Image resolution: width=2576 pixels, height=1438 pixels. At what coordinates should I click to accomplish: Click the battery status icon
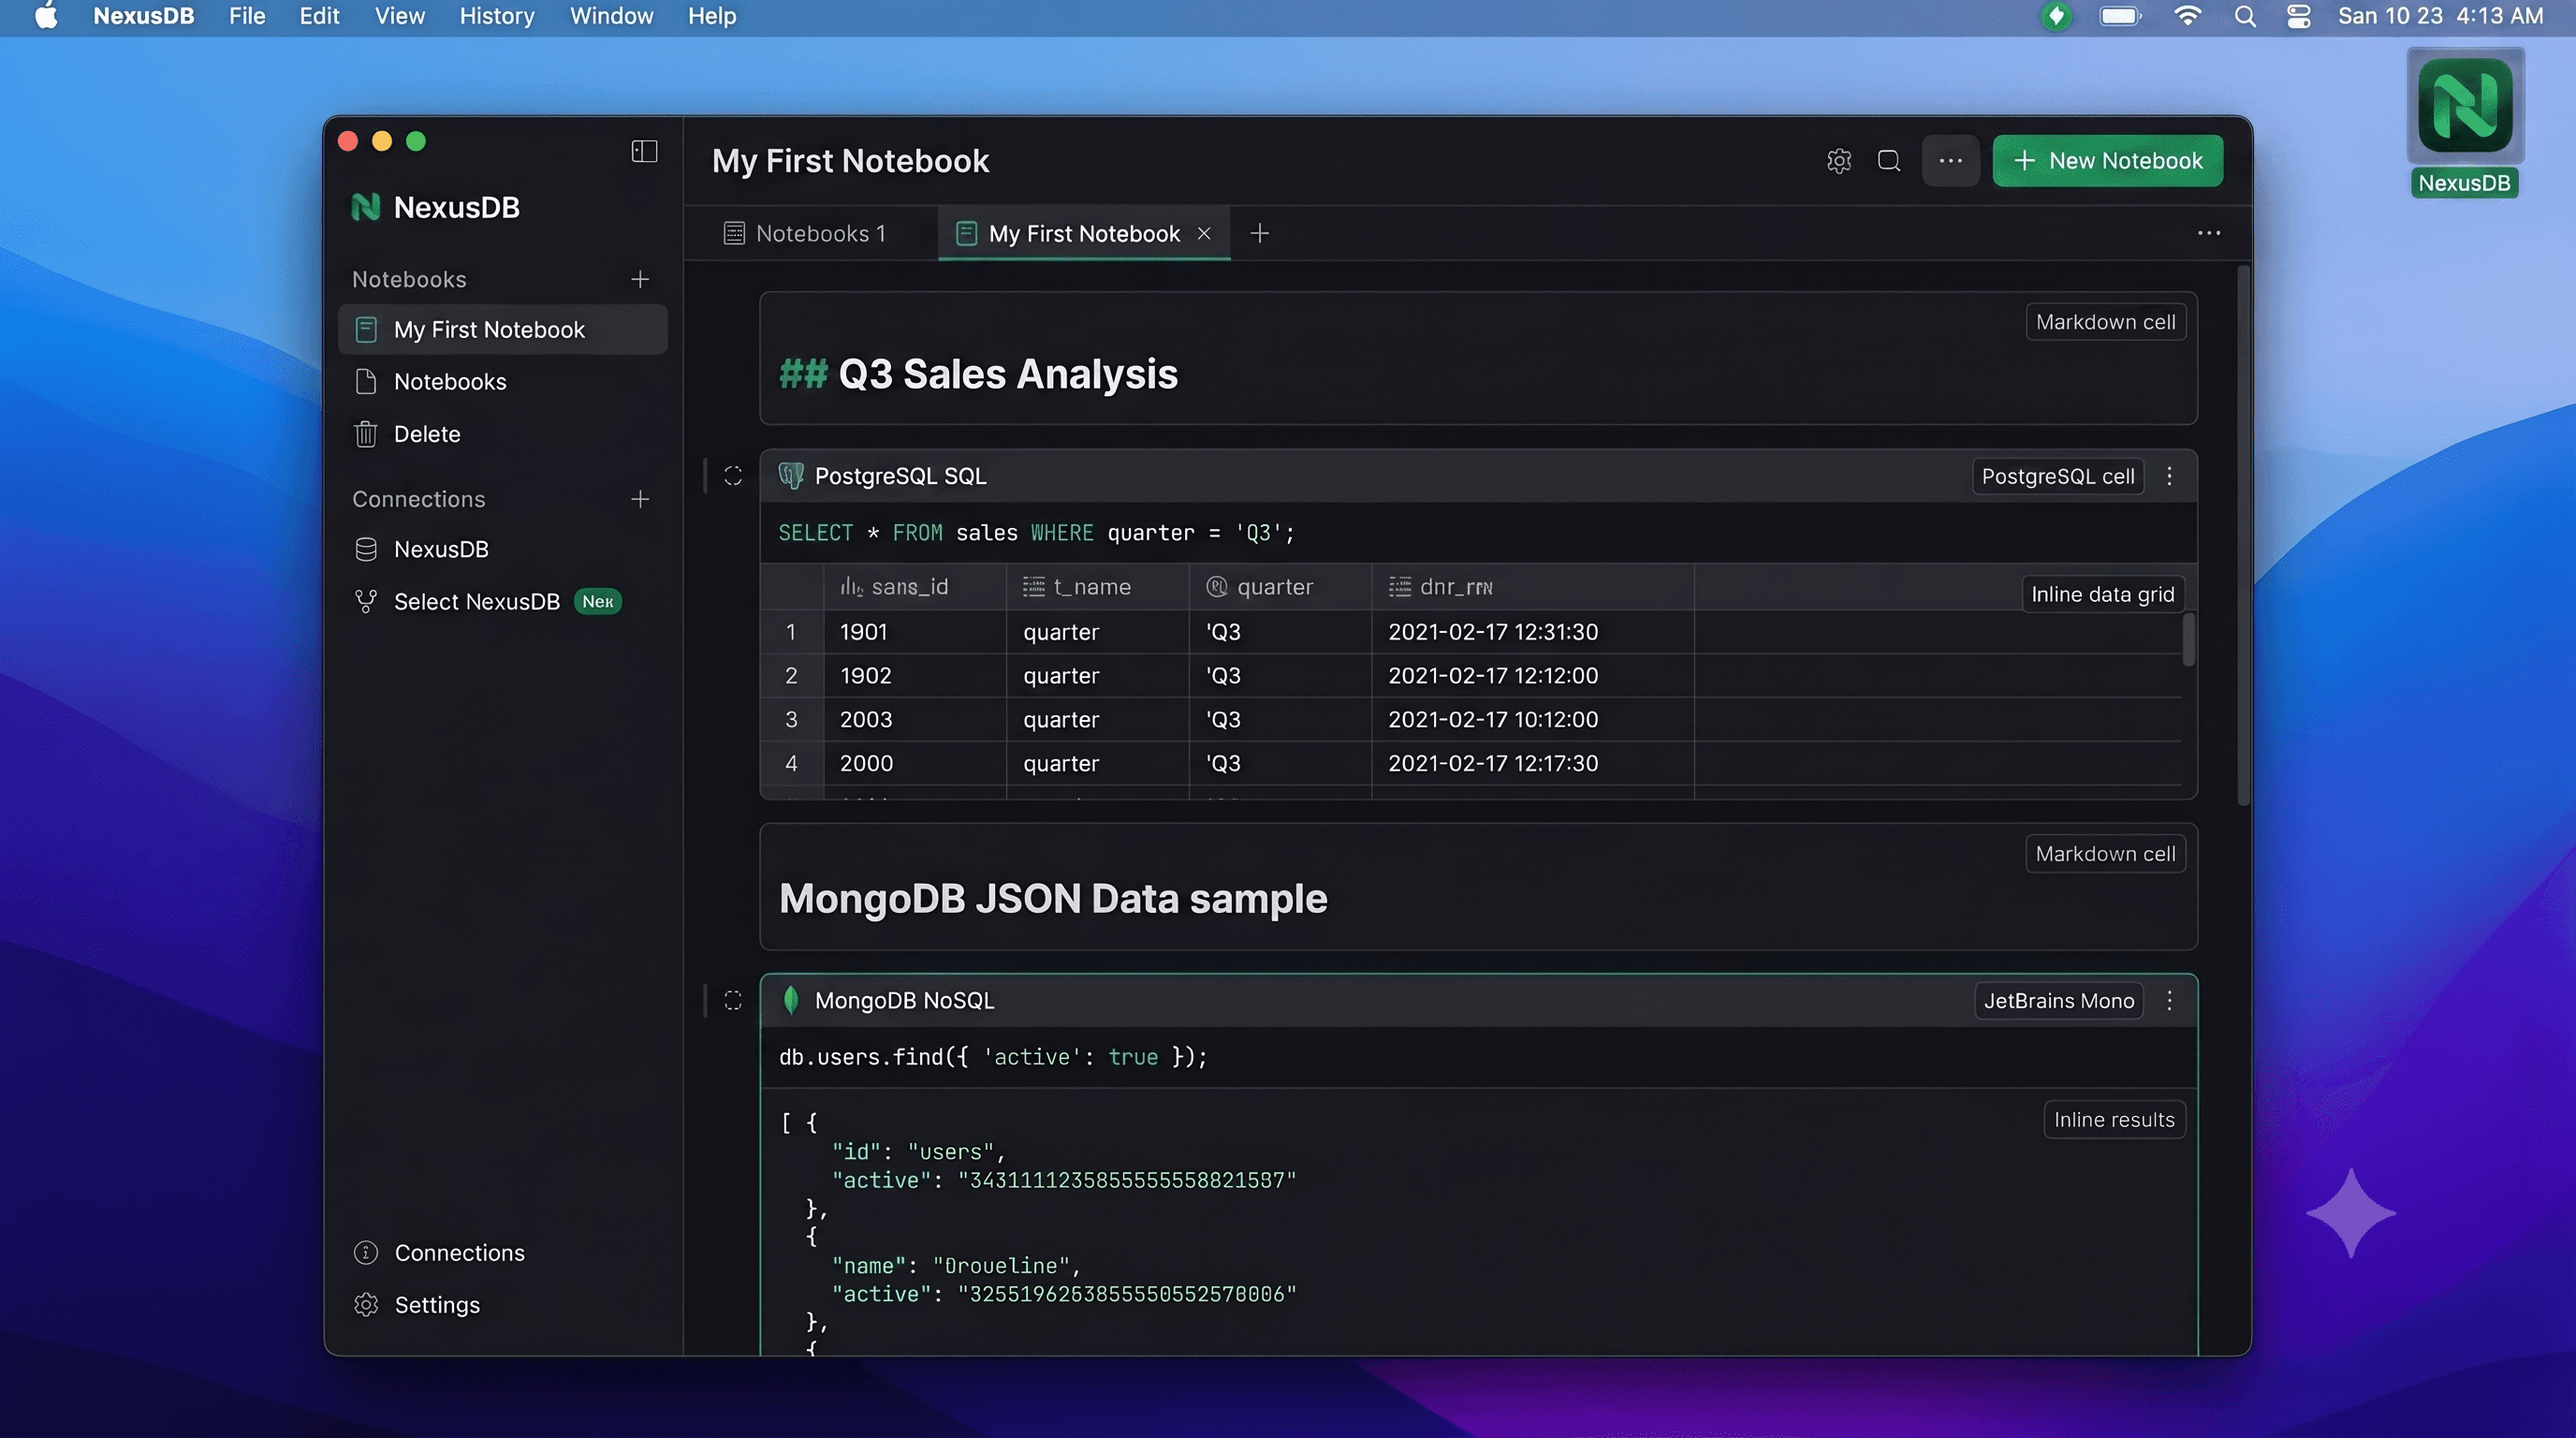point(2119,16)
